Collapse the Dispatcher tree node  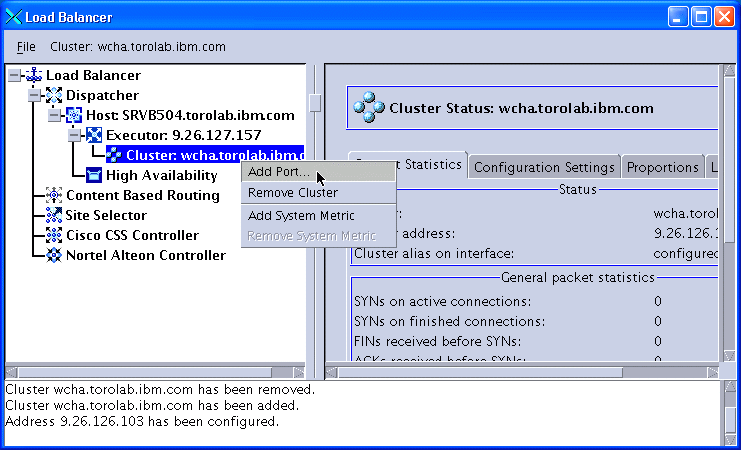pyautogui.click(x=34, y=95)
